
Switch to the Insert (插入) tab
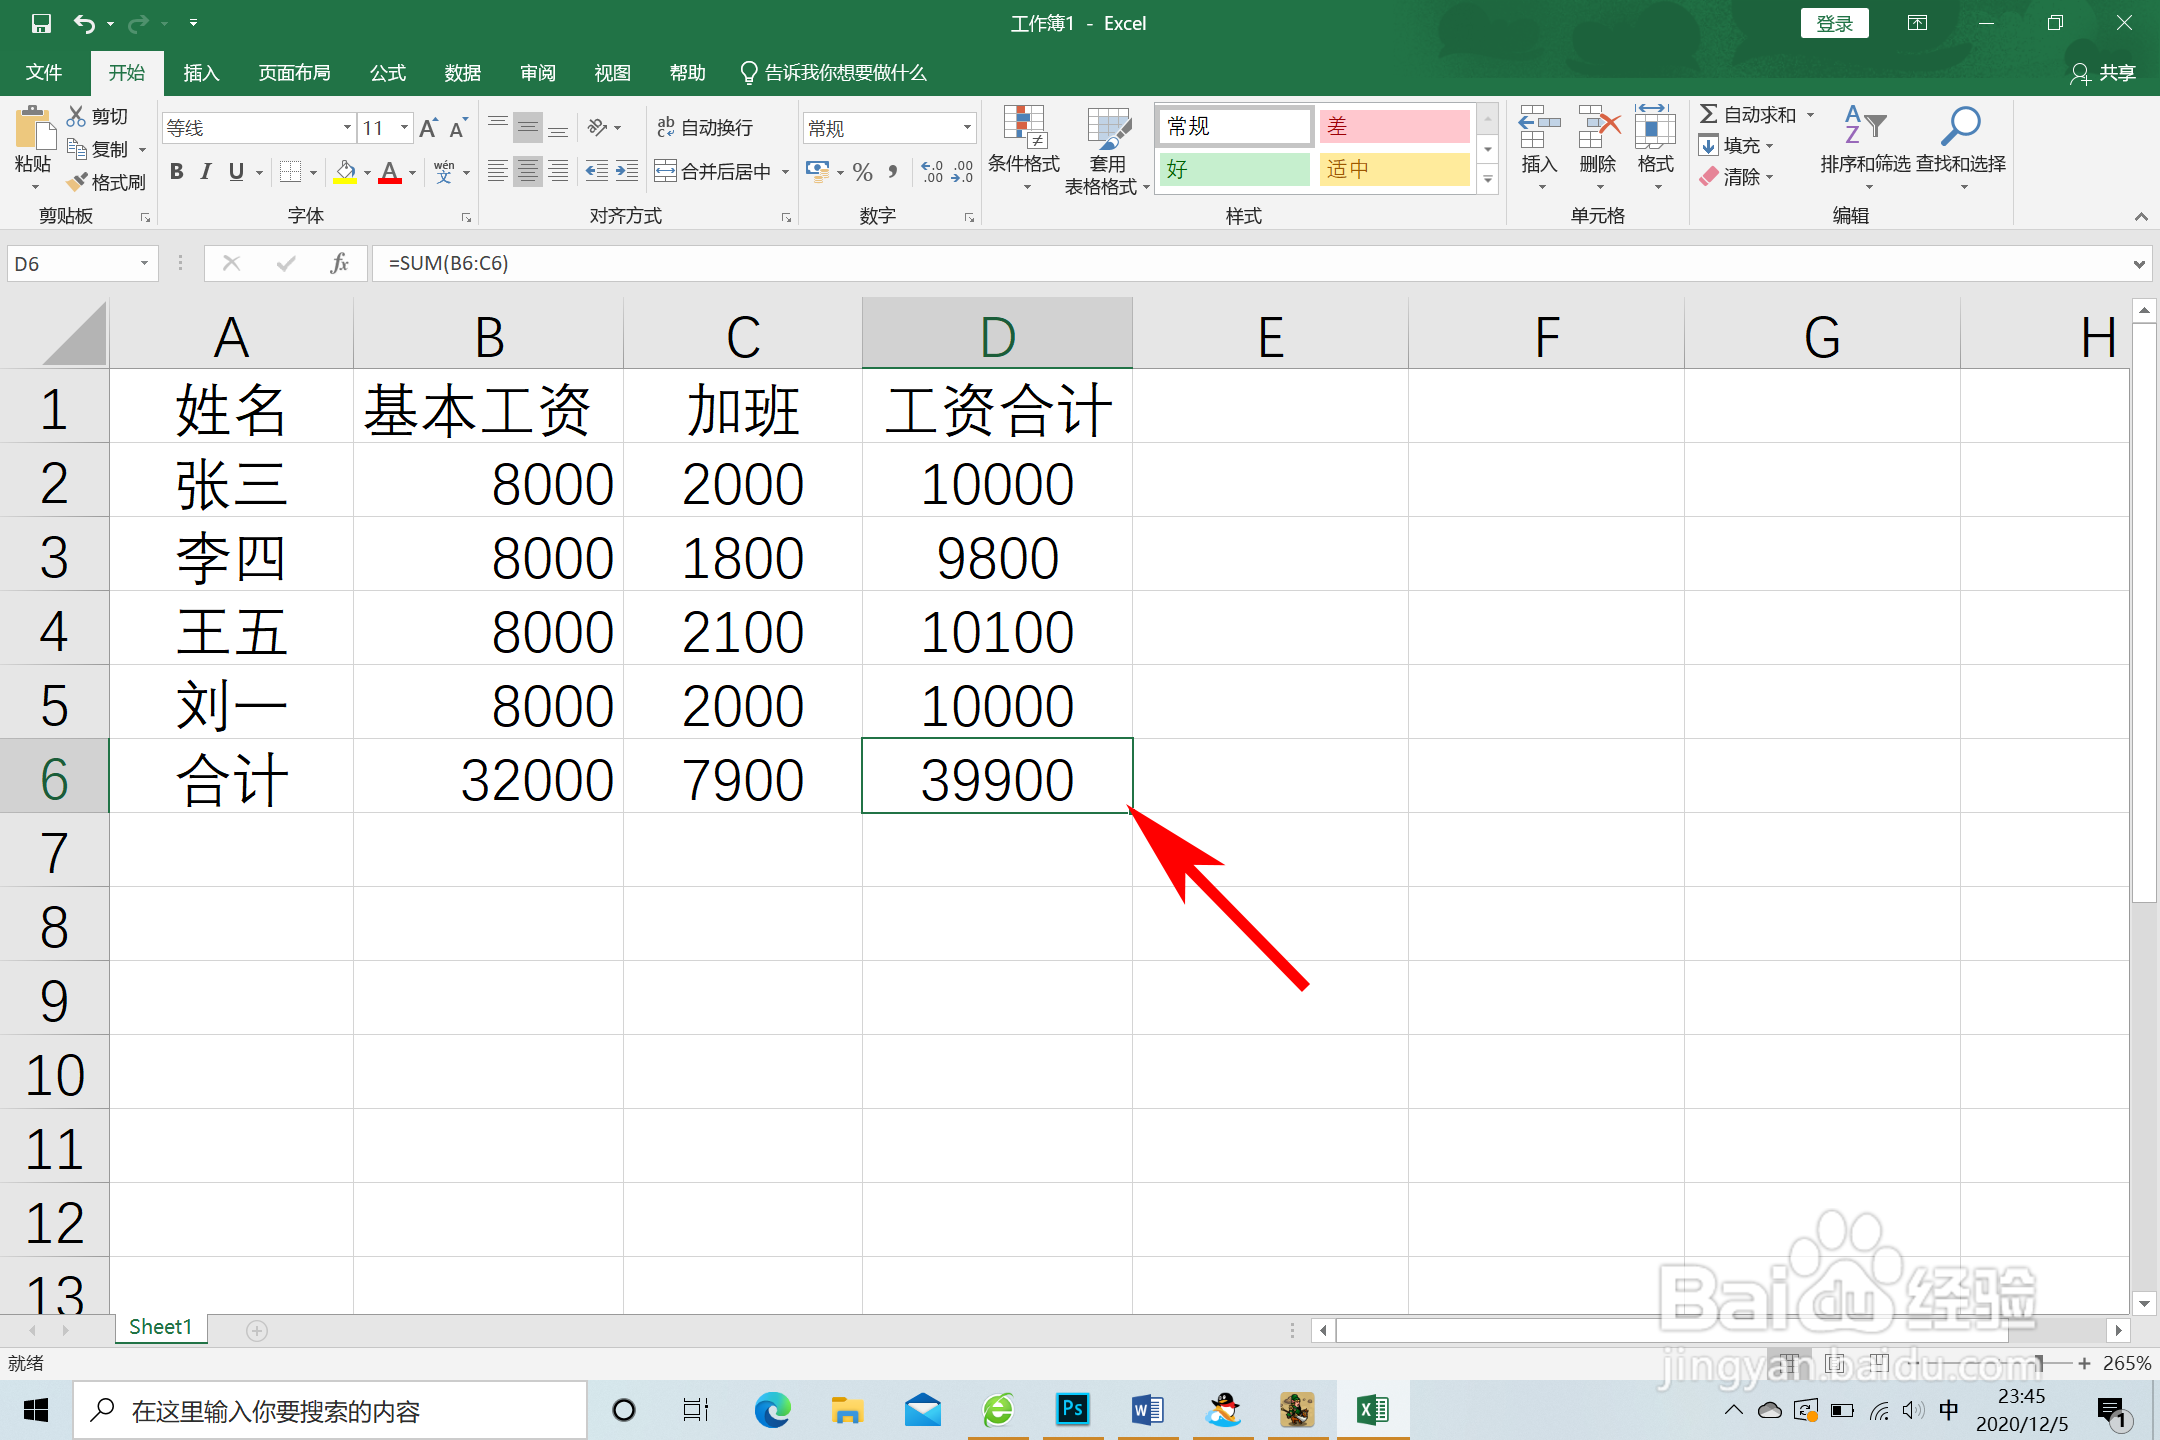coord(201,73)
